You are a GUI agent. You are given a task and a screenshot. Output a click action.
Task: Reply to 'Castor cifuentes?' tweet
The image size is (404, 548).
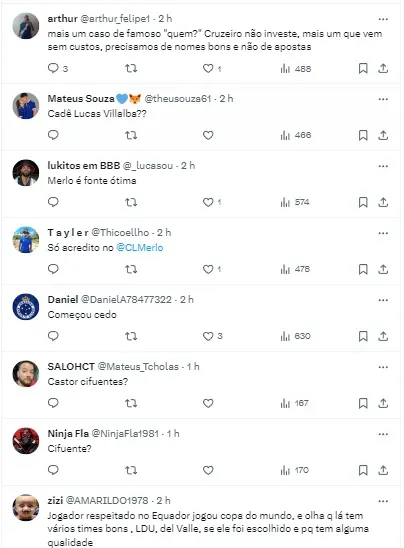53,403
